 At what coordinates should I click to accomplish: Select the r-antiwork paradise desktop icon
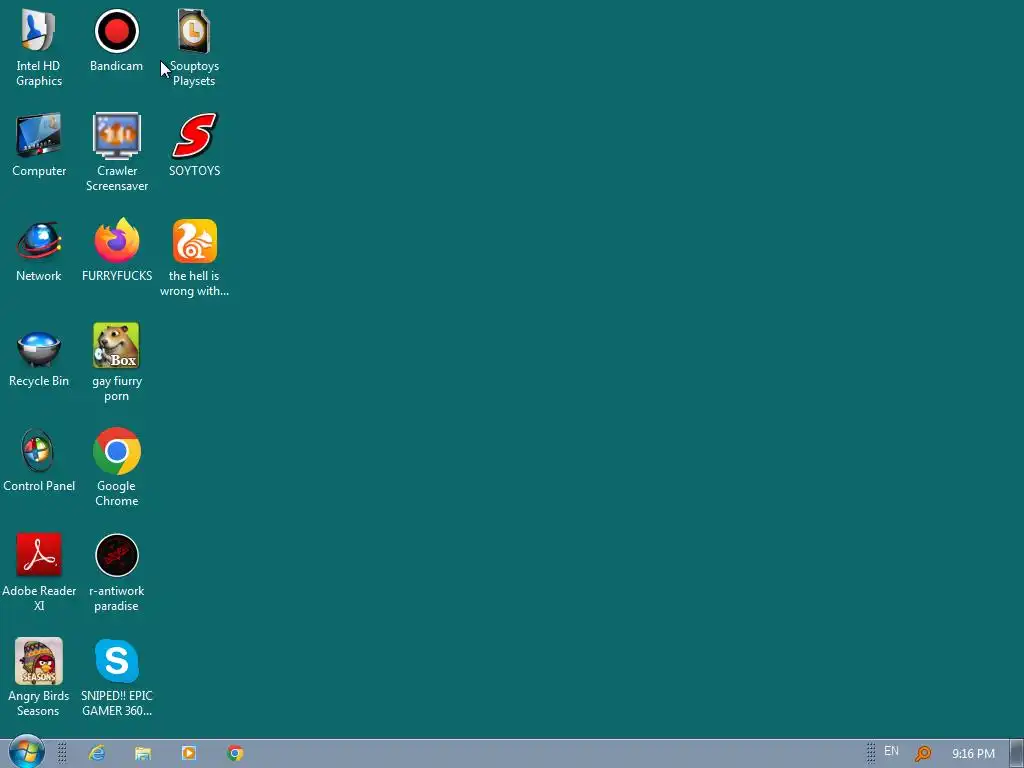click(116, 572)
